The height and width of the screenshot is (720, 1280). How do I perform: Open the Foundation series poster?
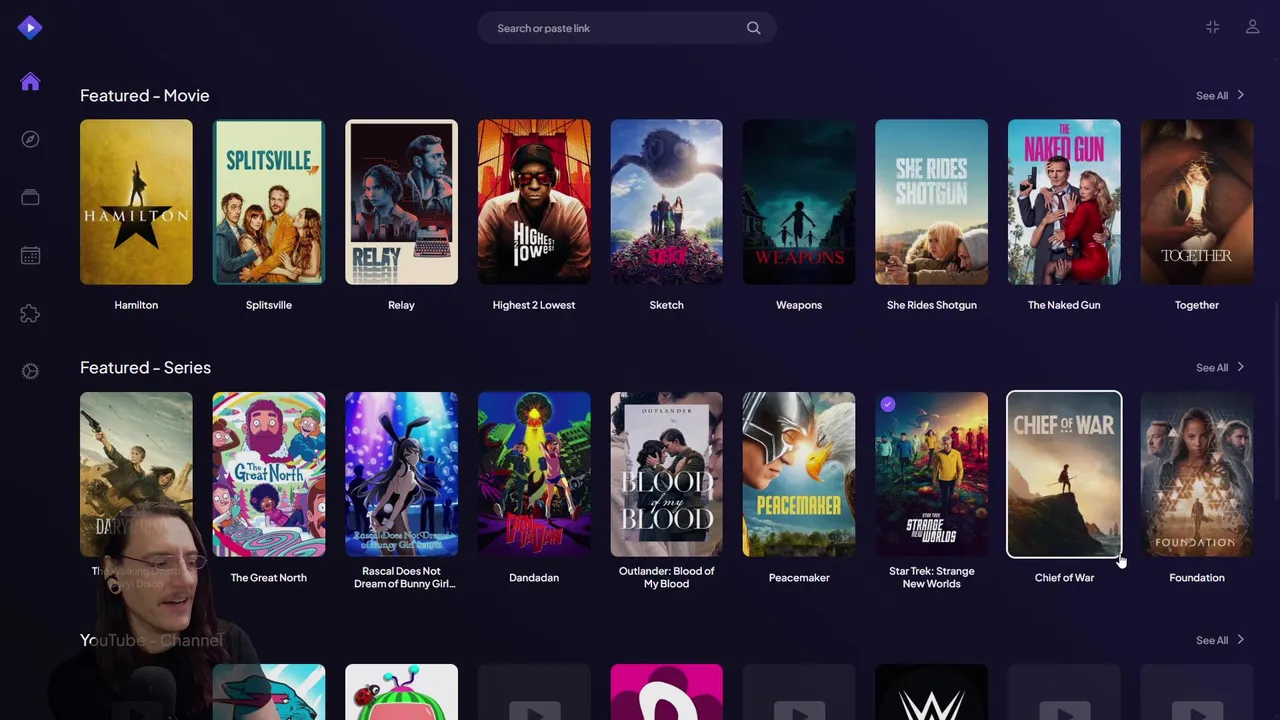(x=1197, y=474)
